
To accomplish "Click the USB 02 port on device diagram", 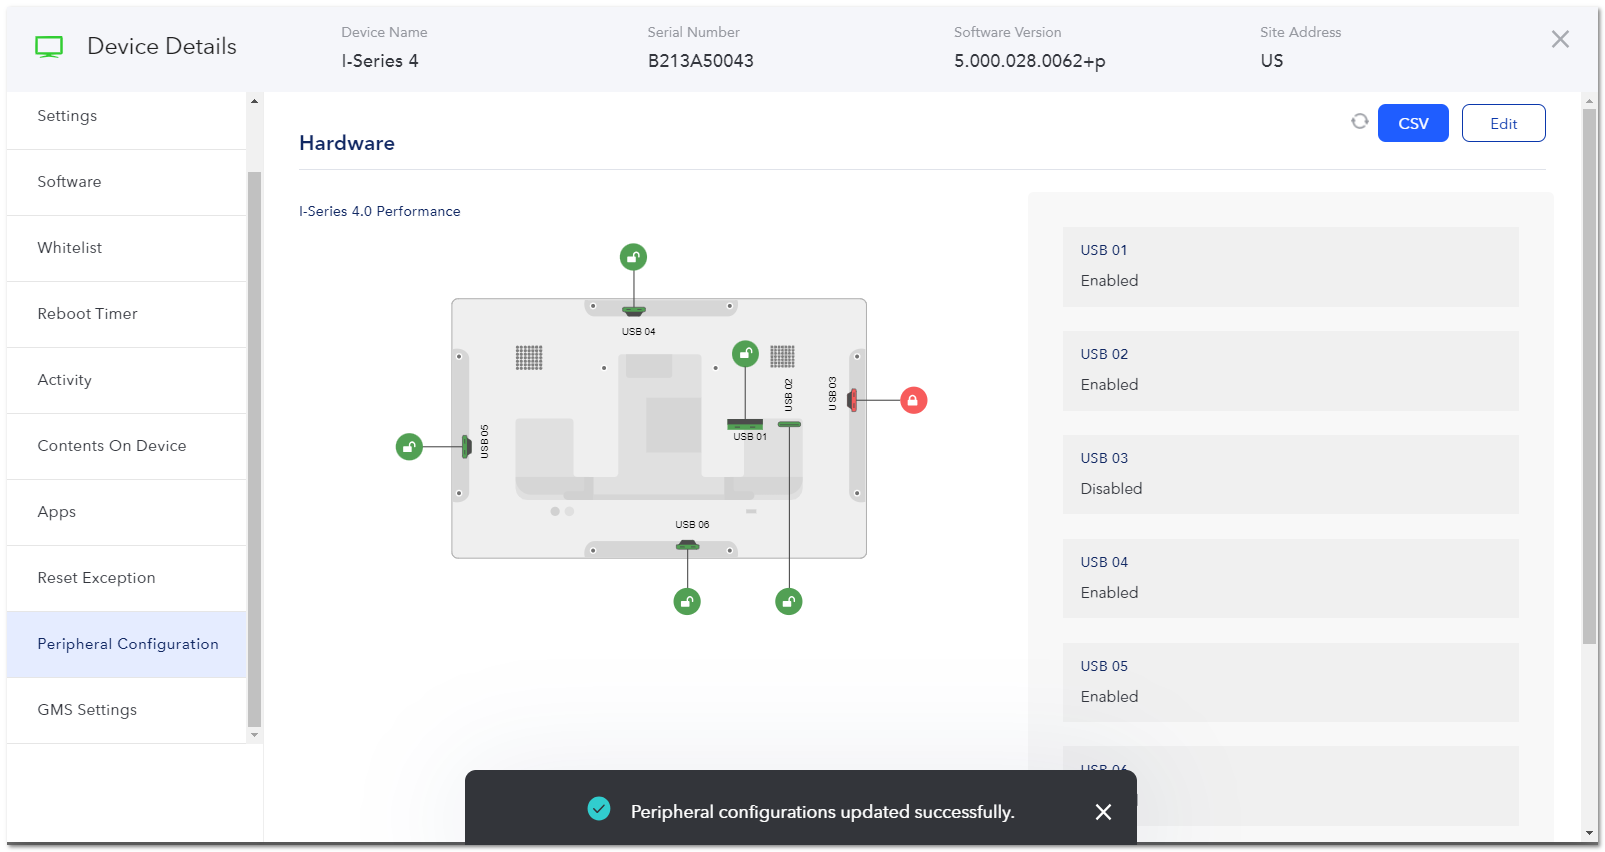I will coord(789,424).
